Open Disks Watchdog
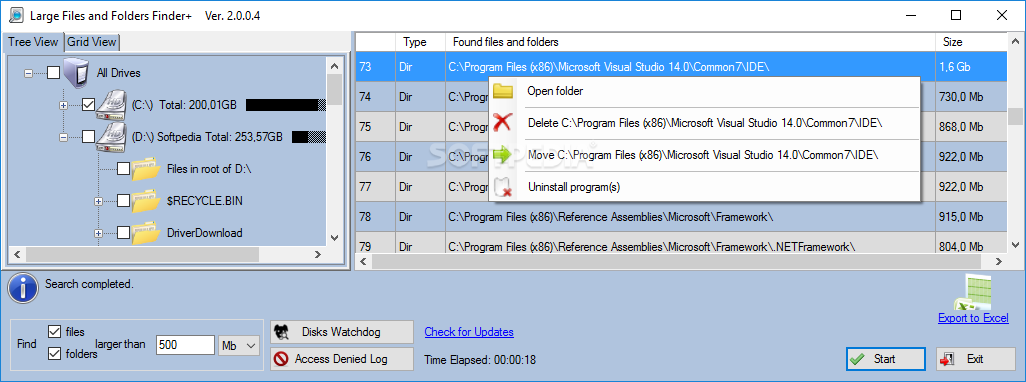The height and width of the screenshot is (382, 1026). (x=342, y=332)
